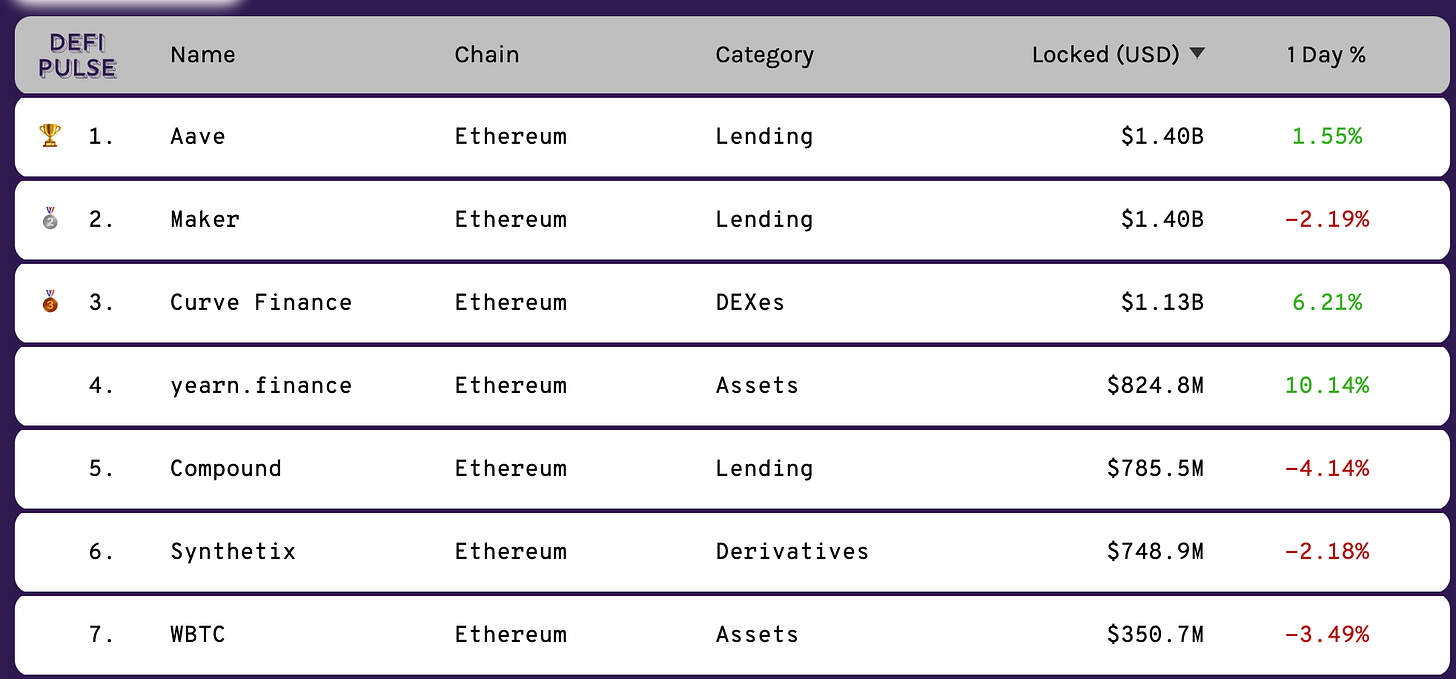Open the Aave project link
This screenshot has height=679, width=1456.
[x=198, y=136]
